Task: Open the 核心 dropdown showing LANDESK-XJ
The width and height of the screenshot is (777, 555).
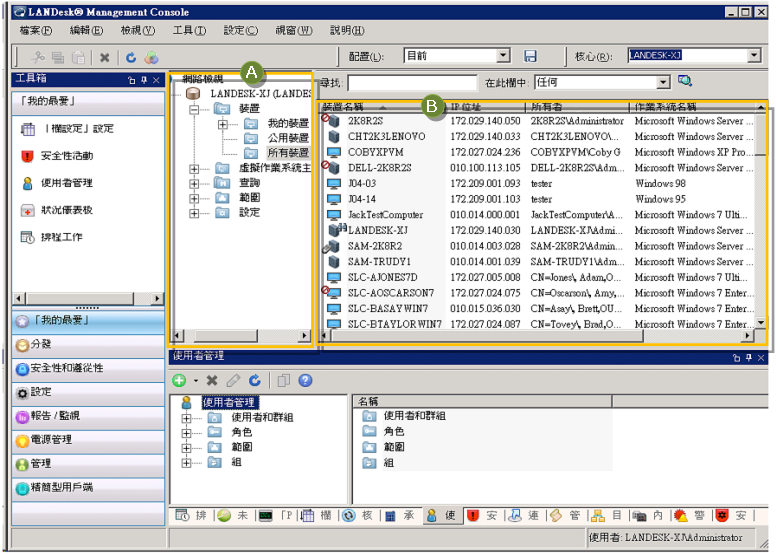Action: point(754,55)
